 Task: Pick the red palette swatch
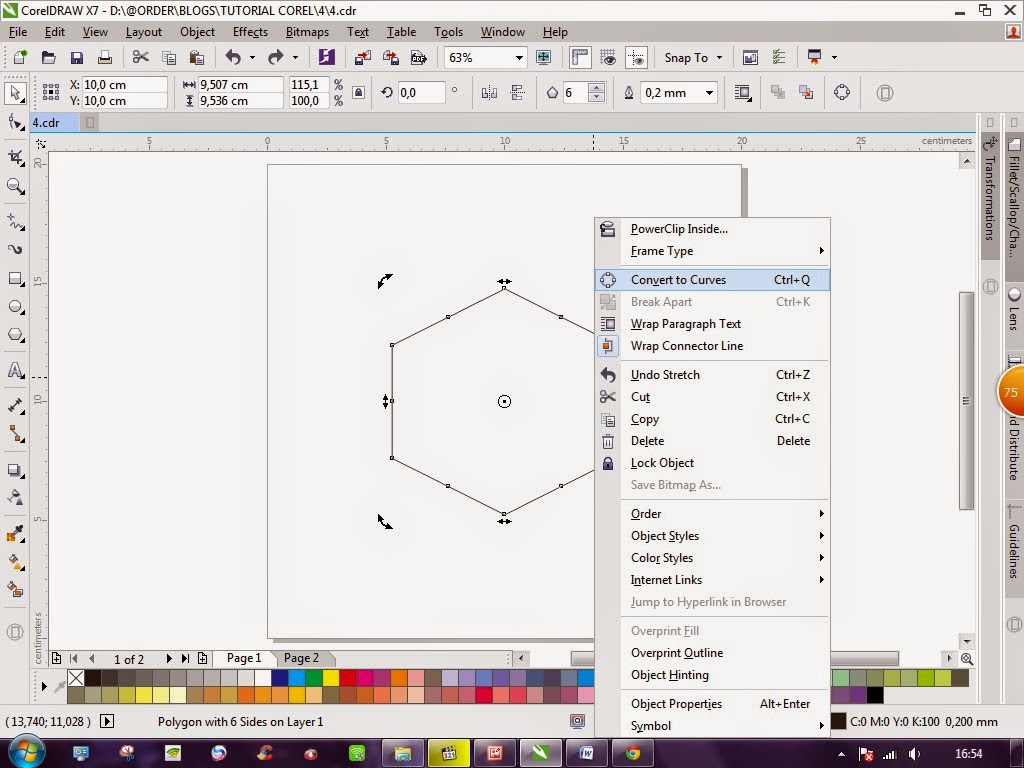(347, 679)
